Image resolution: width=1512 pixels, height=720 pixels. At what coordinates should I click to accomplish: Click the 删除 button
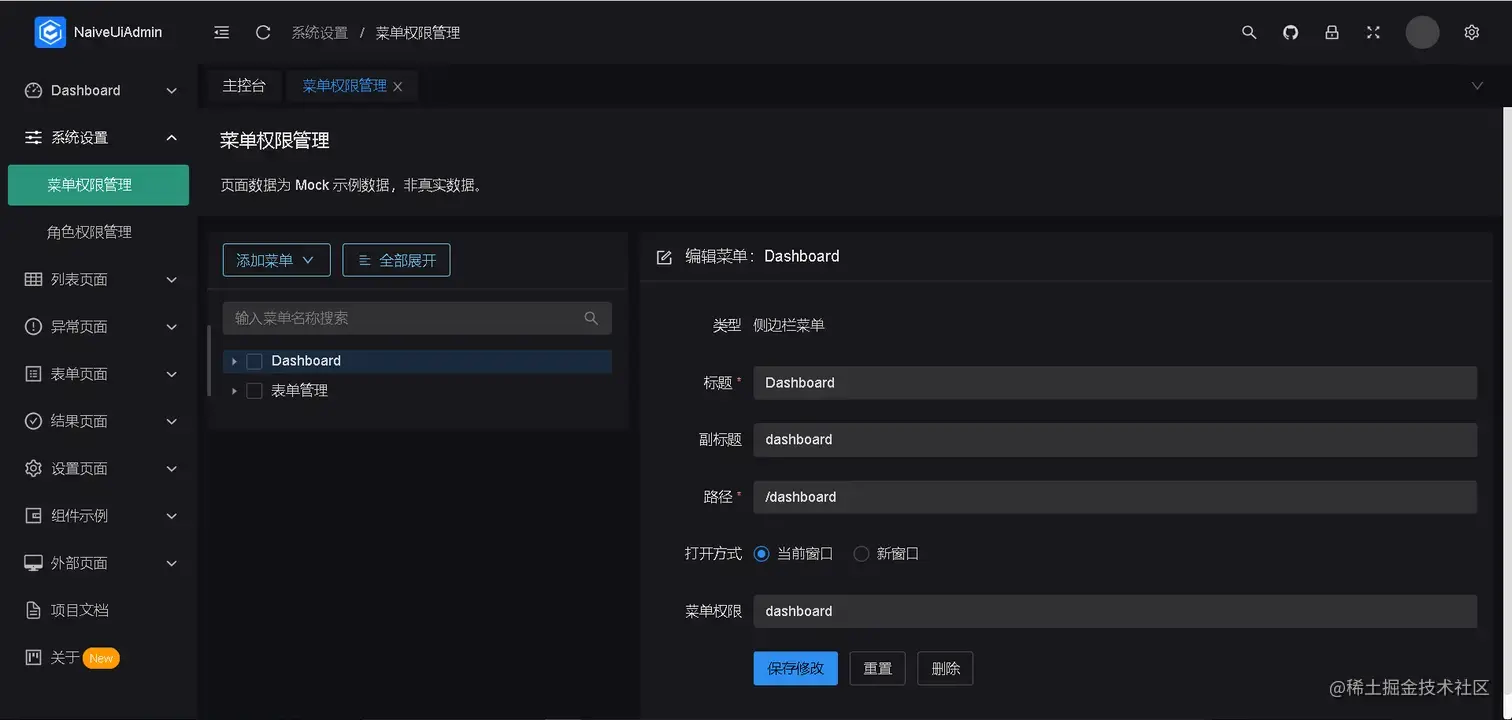pos(945,668)
